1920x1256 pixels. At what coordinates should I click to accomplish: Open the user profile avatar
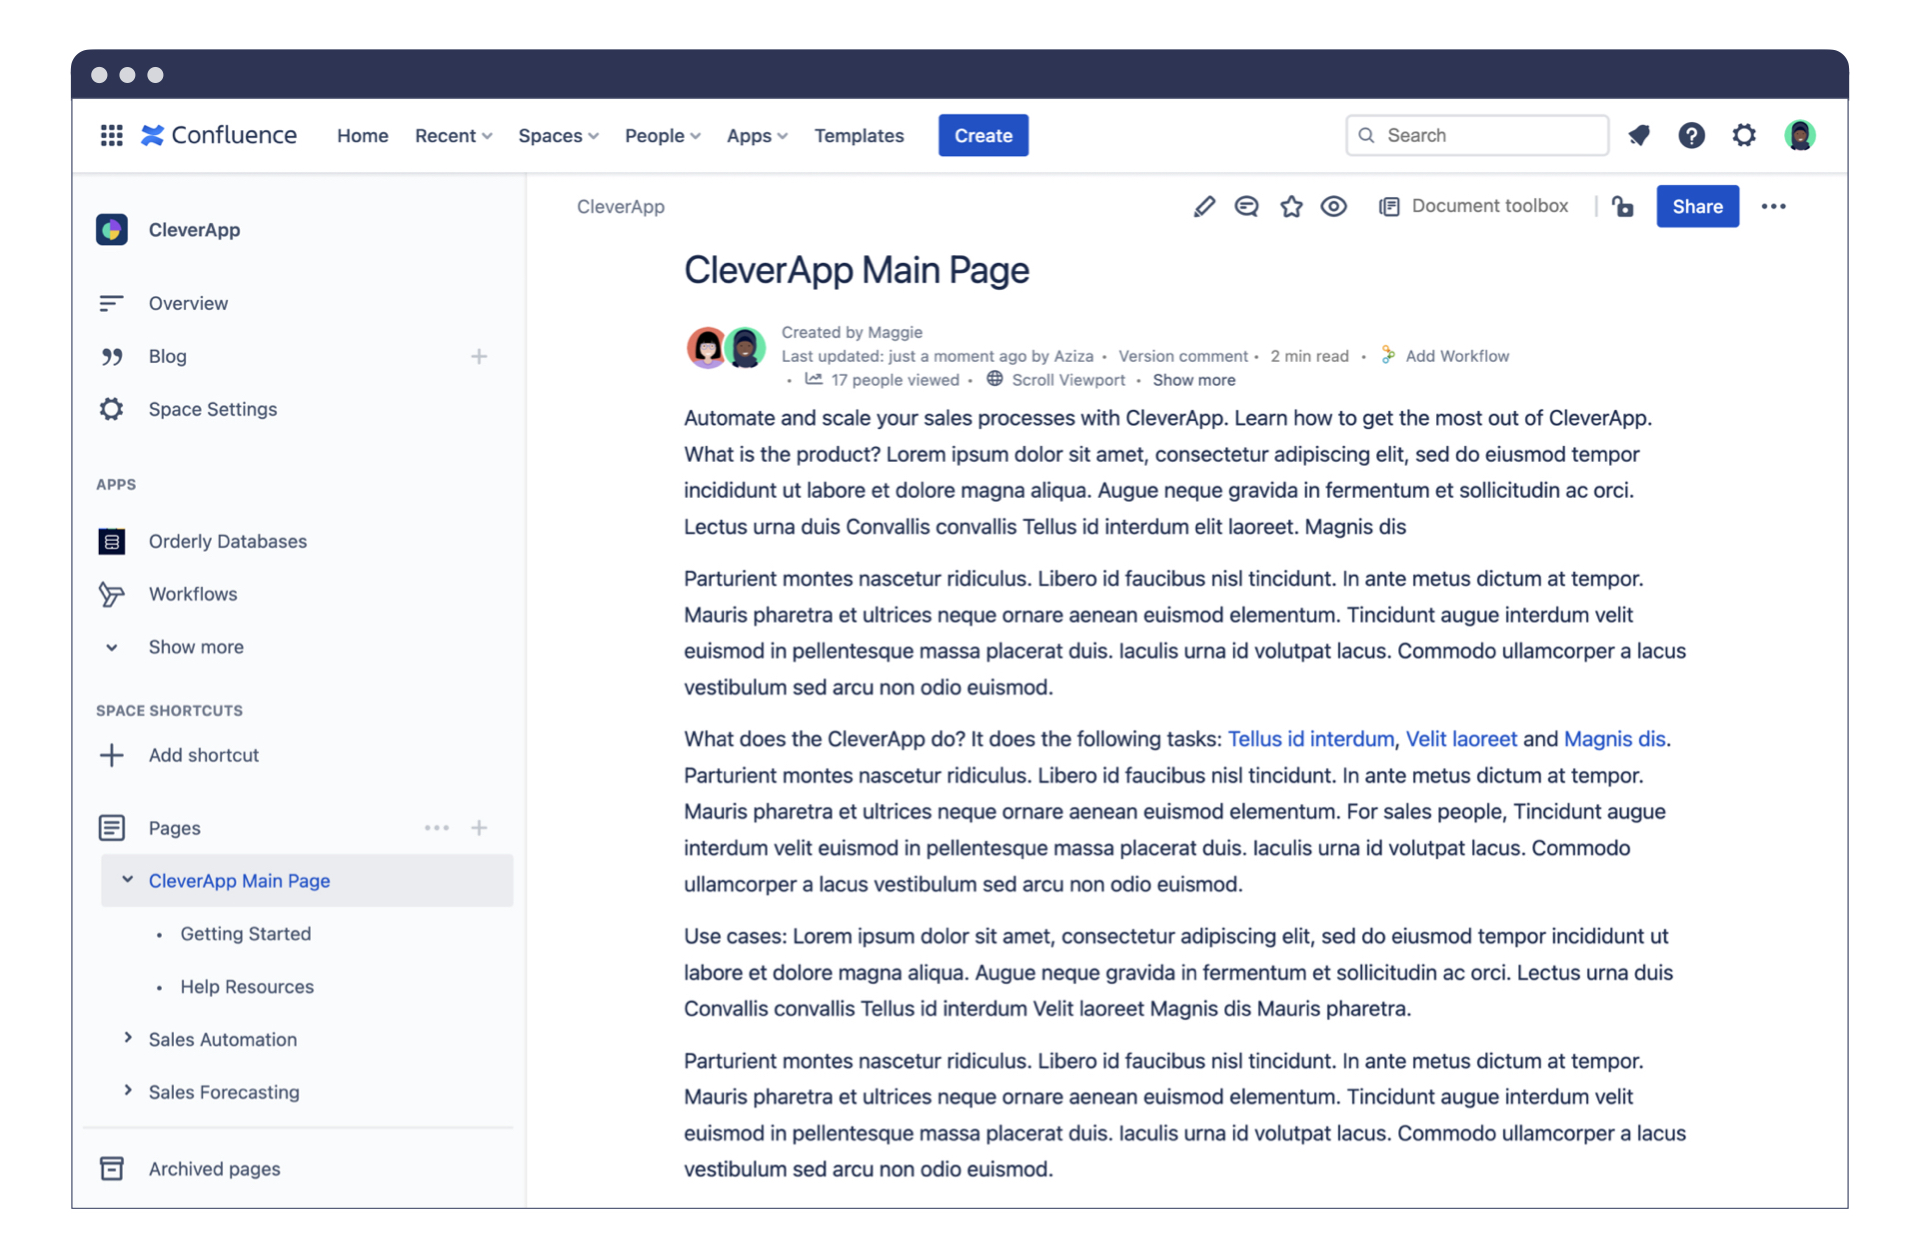[1800, 135]
